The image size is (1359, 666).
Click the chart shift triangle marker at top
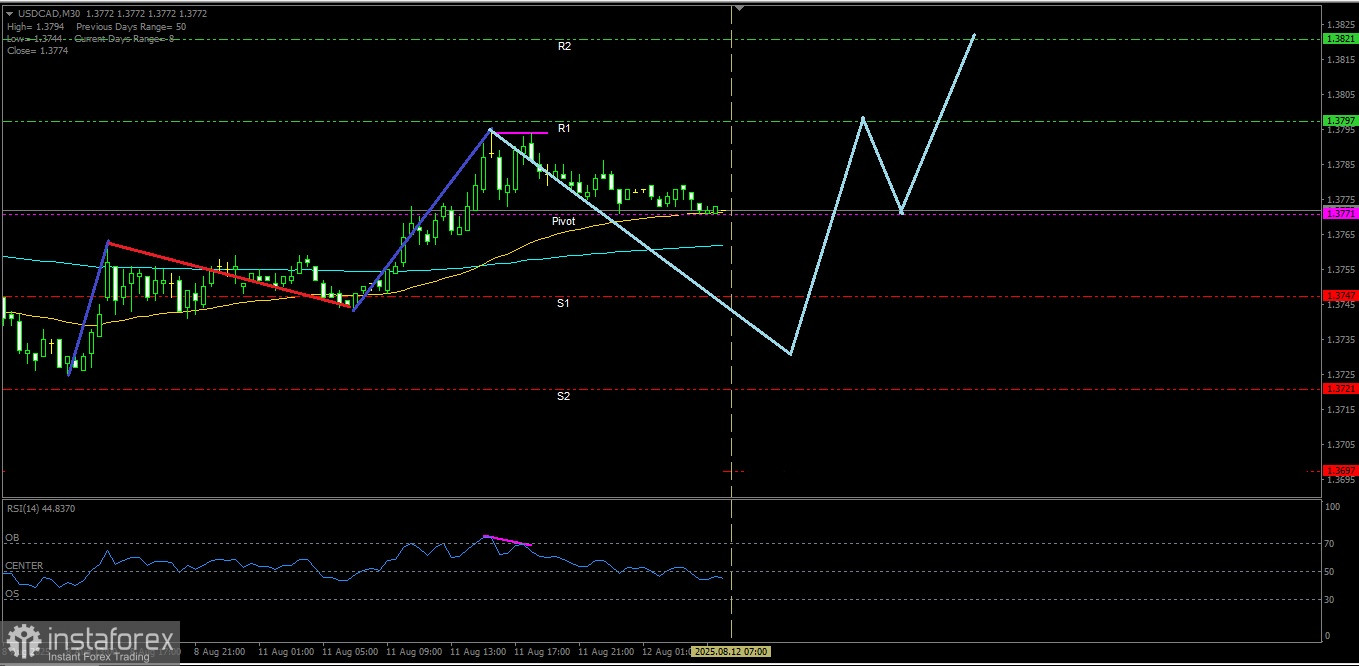click(x=740, y=8)
